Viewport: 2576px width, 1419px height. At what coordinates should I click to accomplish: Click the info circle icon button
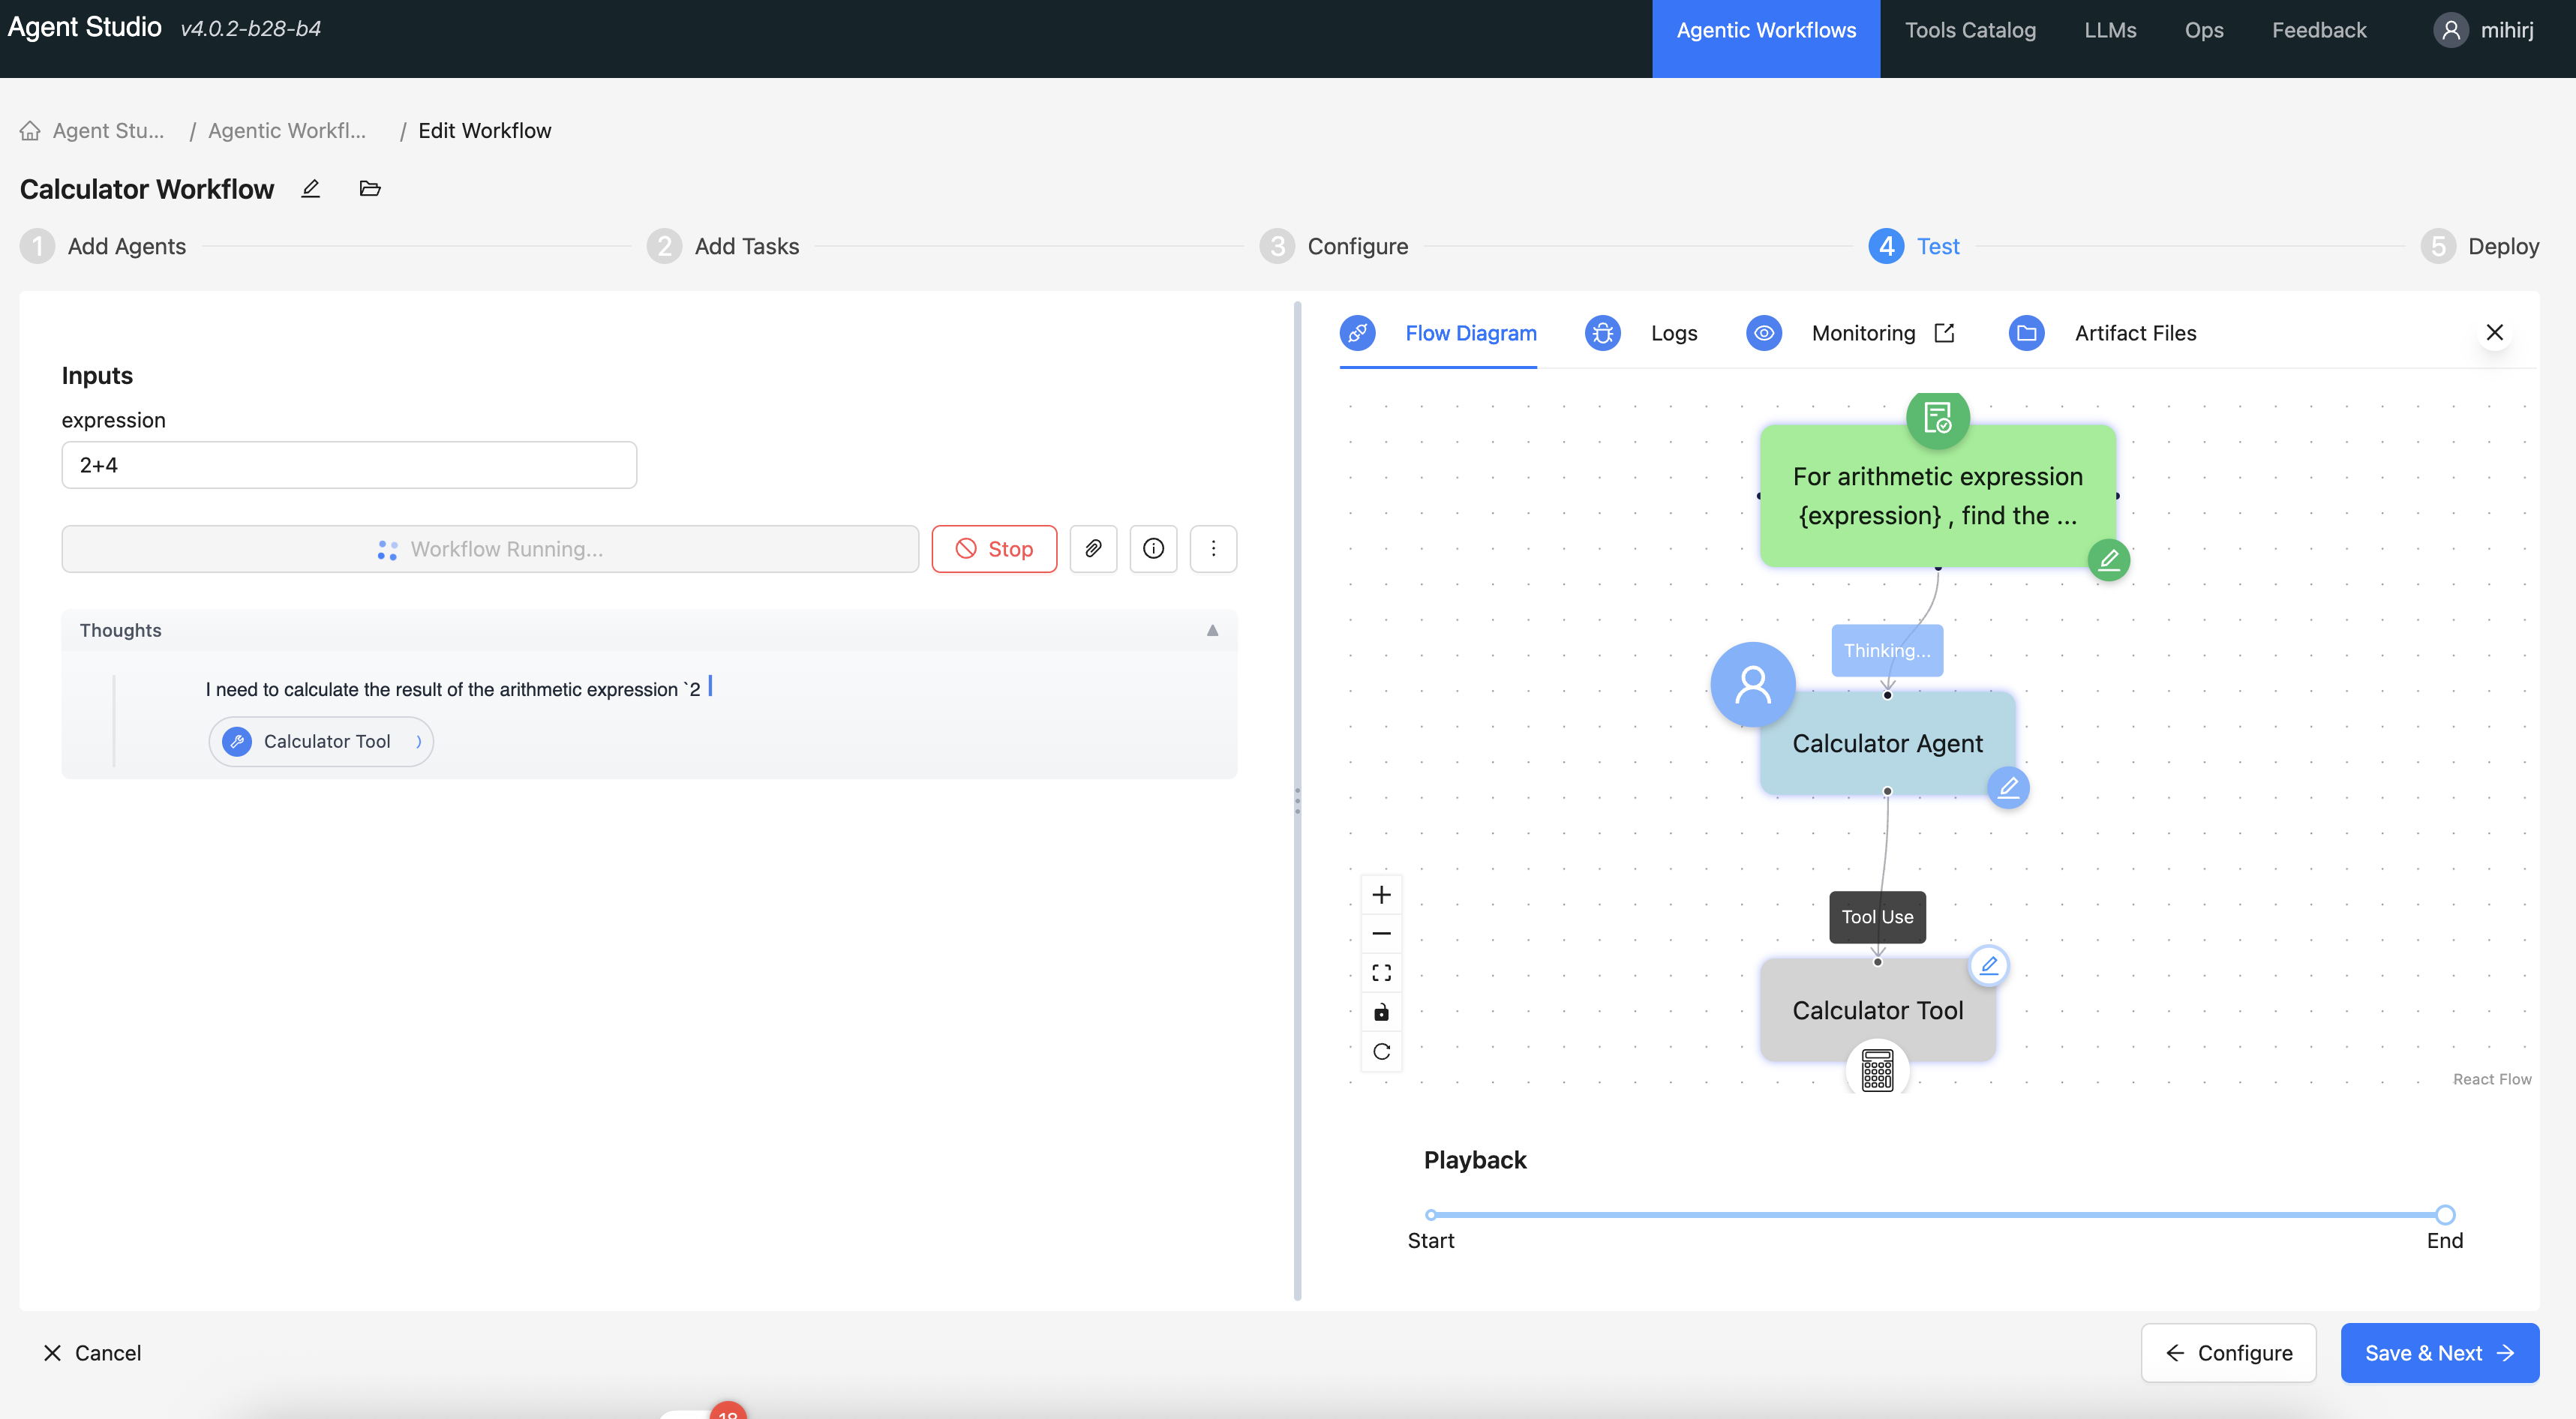pos(1153,548)
